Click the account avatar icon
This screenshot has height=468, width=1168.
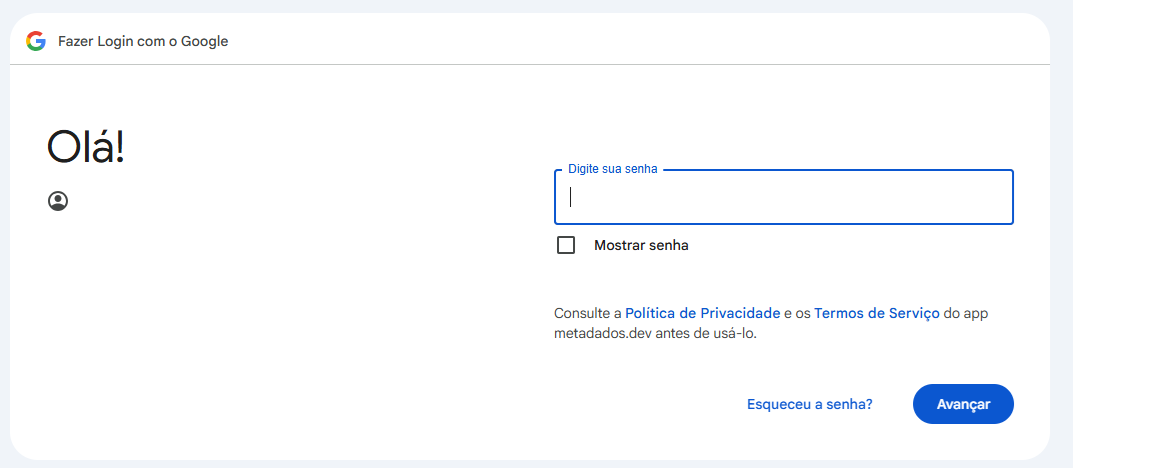pos(58,201)
